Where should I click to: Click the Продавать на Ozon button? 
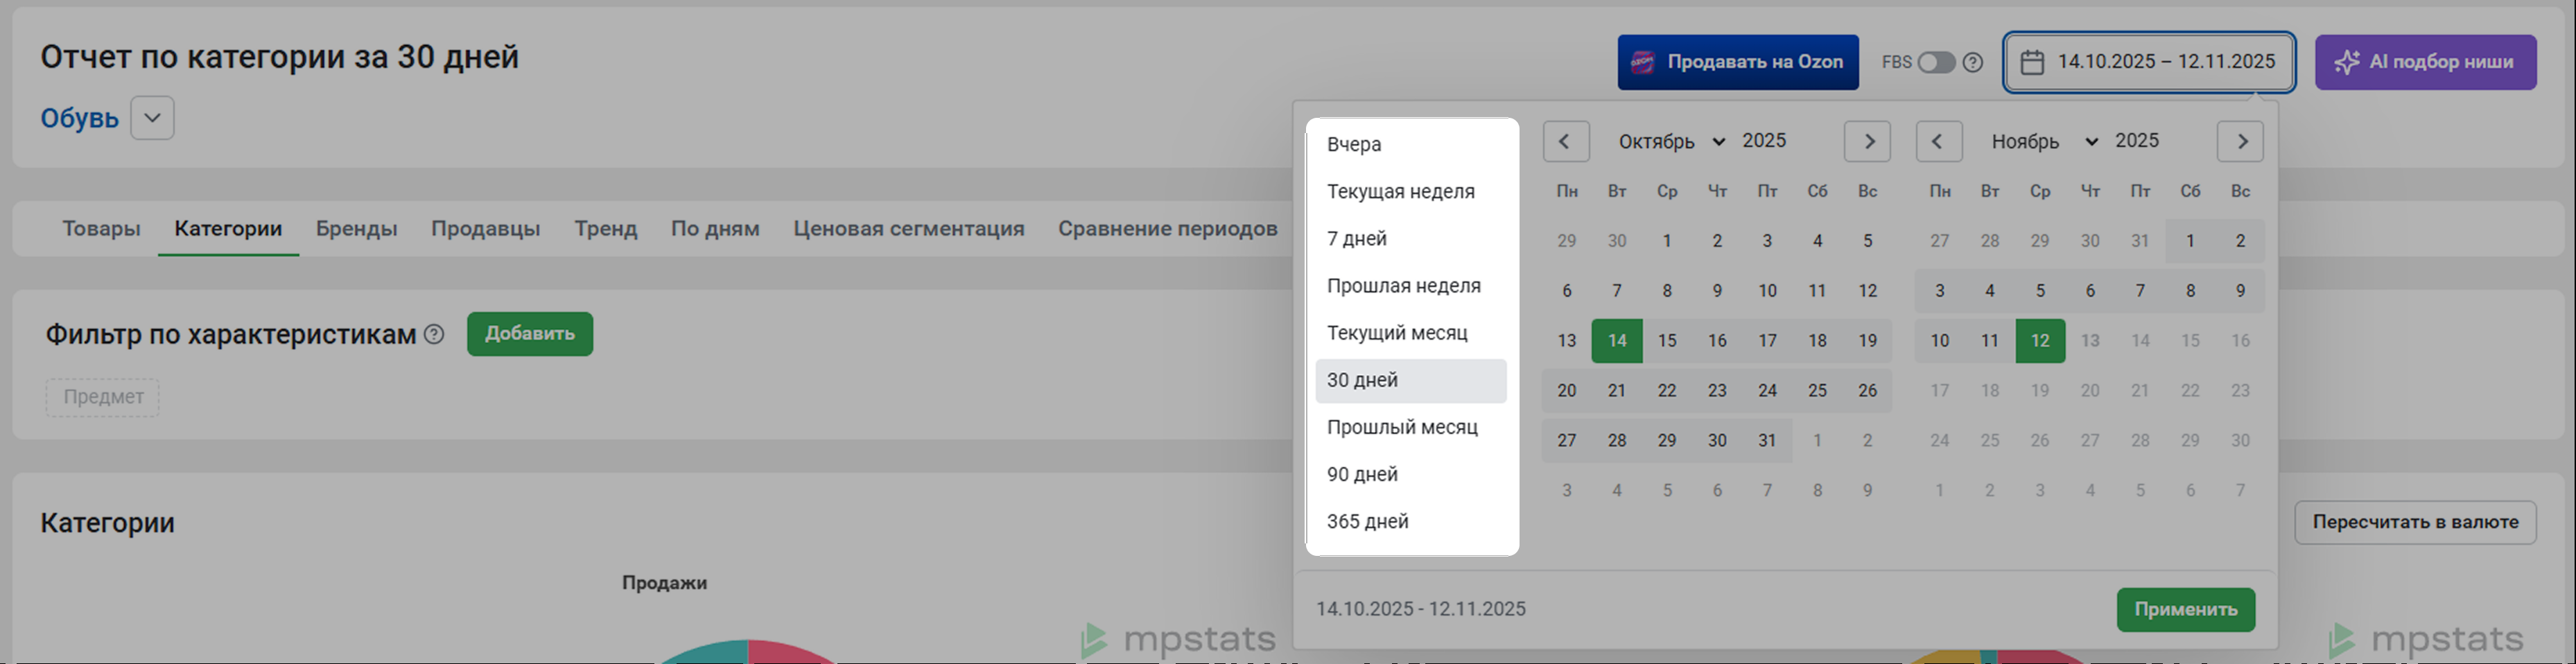point(1738,62)
